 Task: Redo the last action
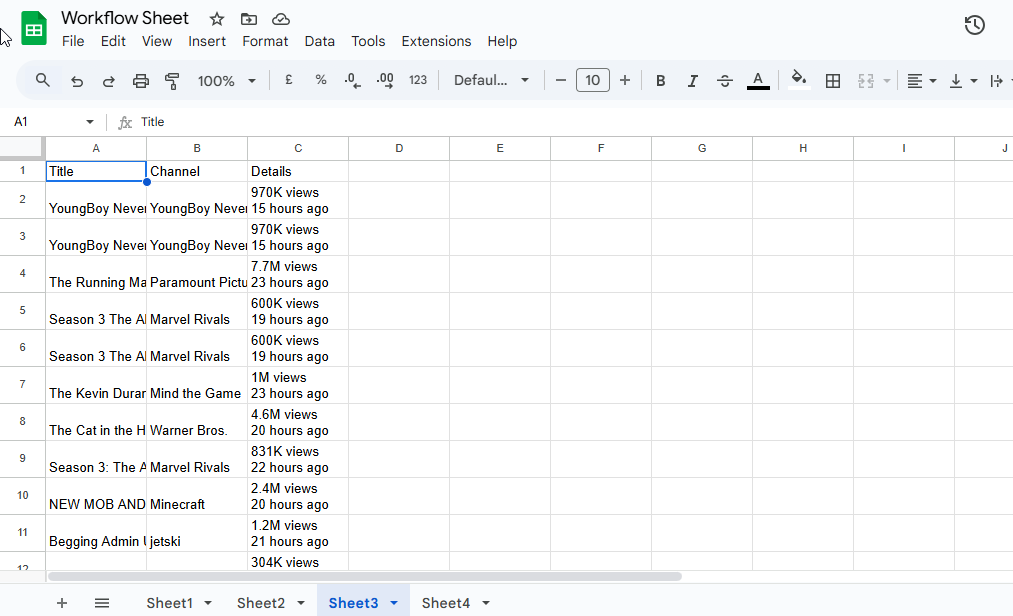[109, 81]
